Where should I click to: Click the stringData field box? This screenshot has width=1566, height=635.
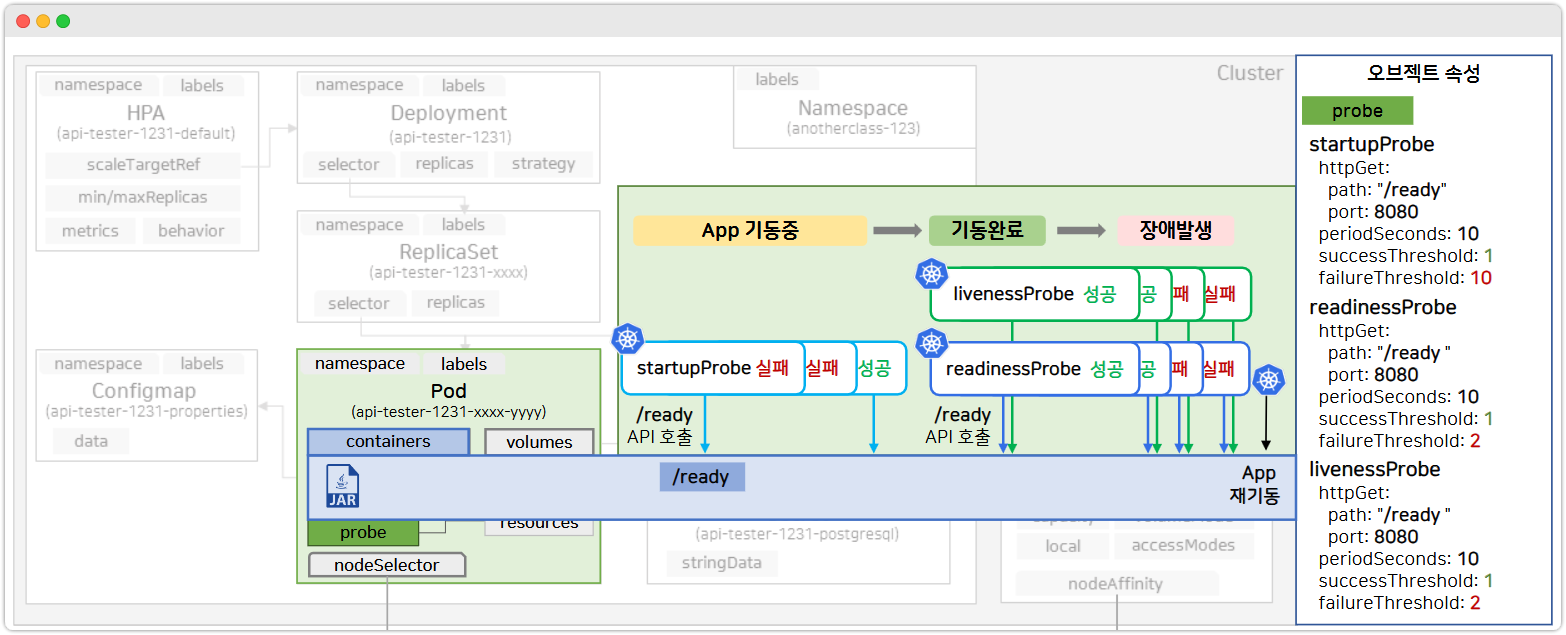(x=722, y=563)
